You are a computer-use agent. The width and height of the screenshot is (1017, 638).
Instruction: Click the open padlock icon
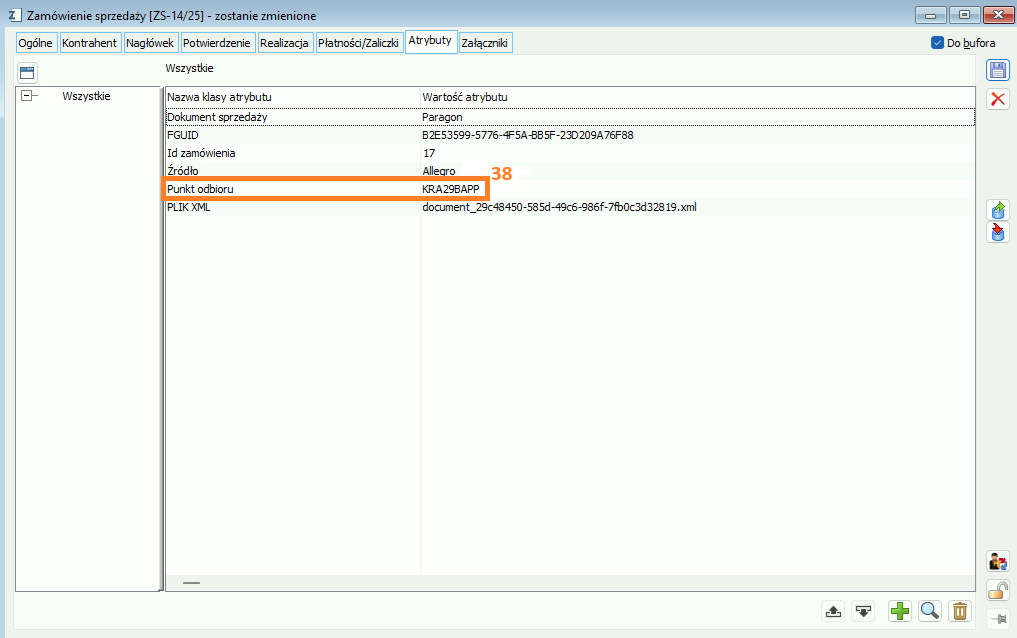997,589
